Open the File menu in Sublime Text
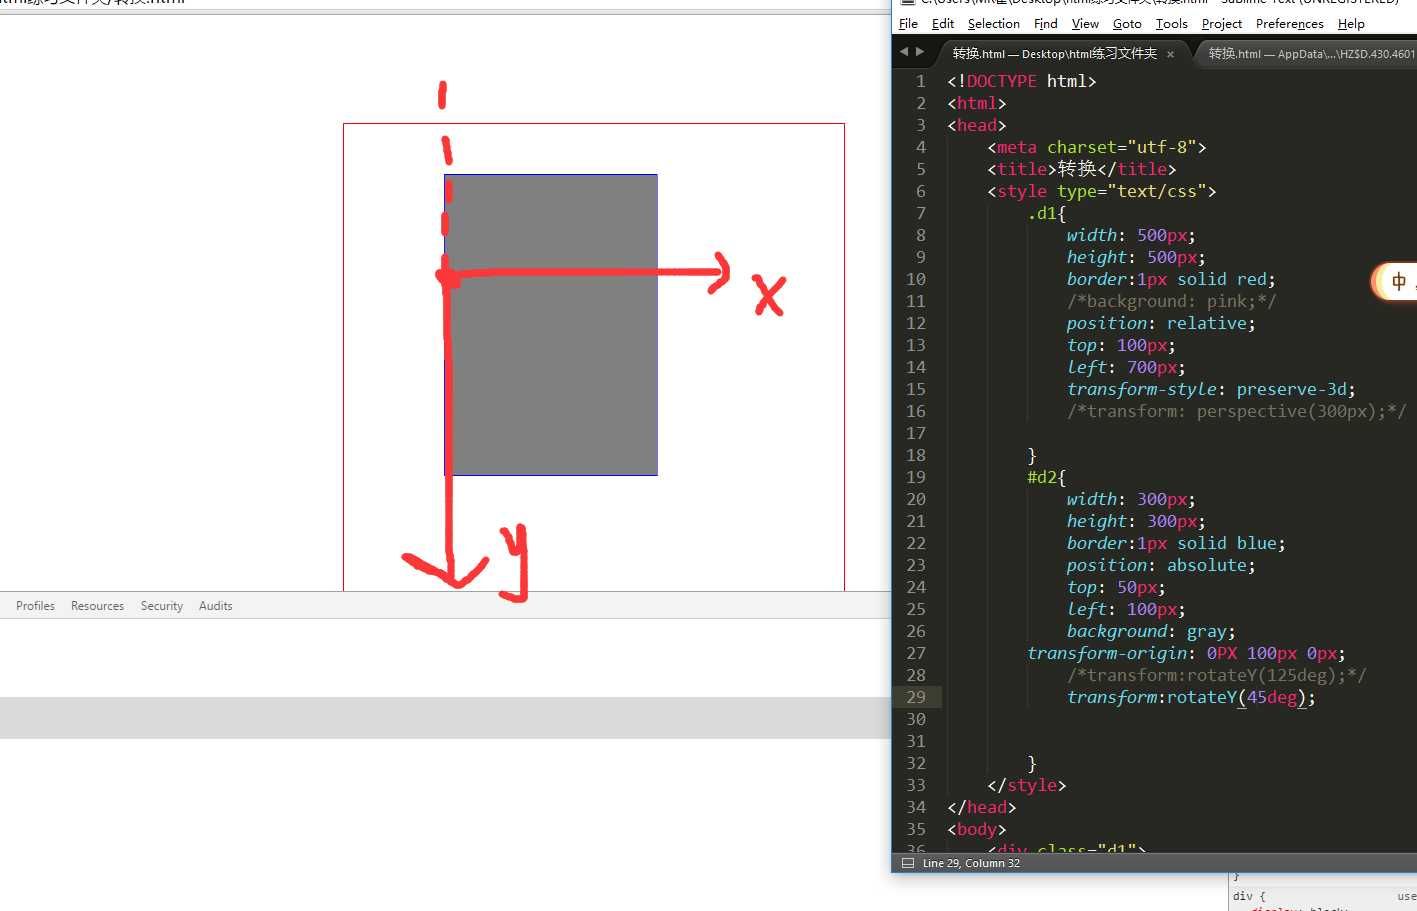Image resolution: width=1417 pixels, height=911 pixels. (x=908, y=24)
